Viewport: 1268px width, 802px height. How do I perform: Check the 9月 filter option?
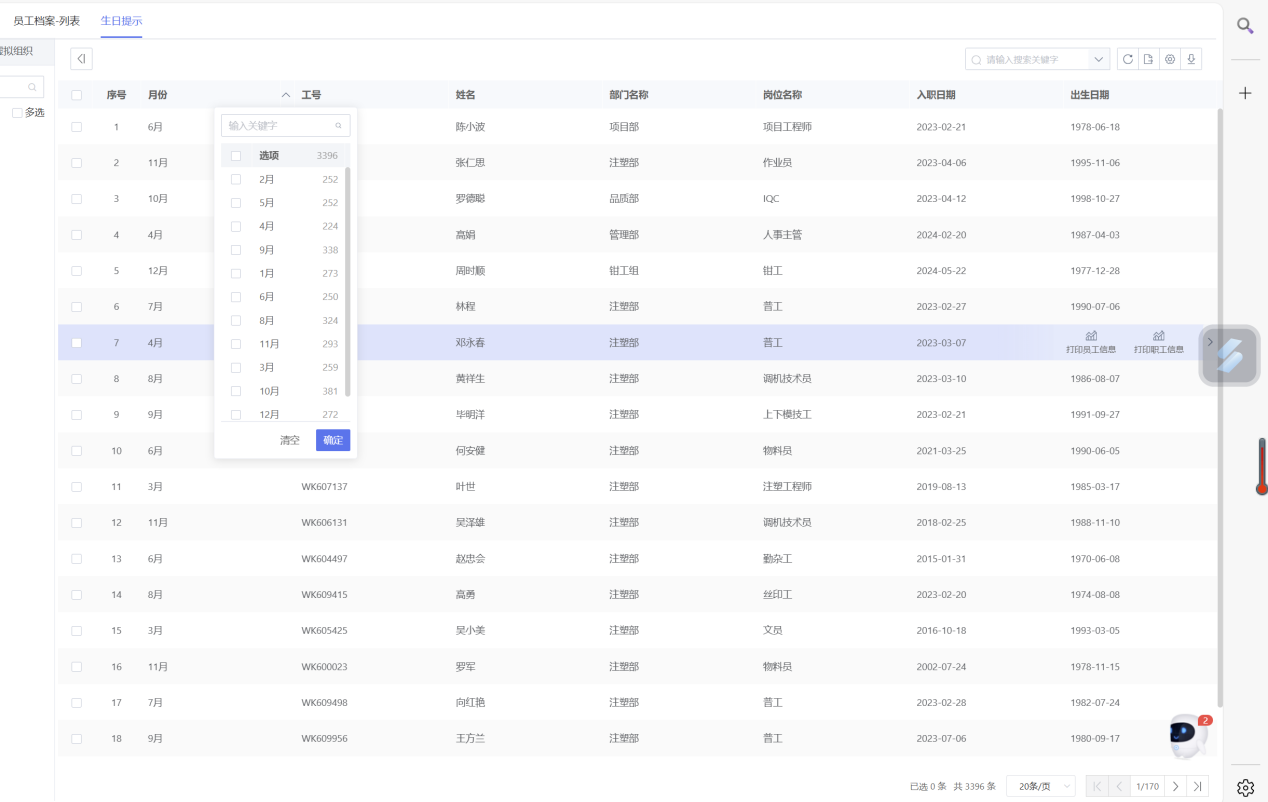(236, 250)
